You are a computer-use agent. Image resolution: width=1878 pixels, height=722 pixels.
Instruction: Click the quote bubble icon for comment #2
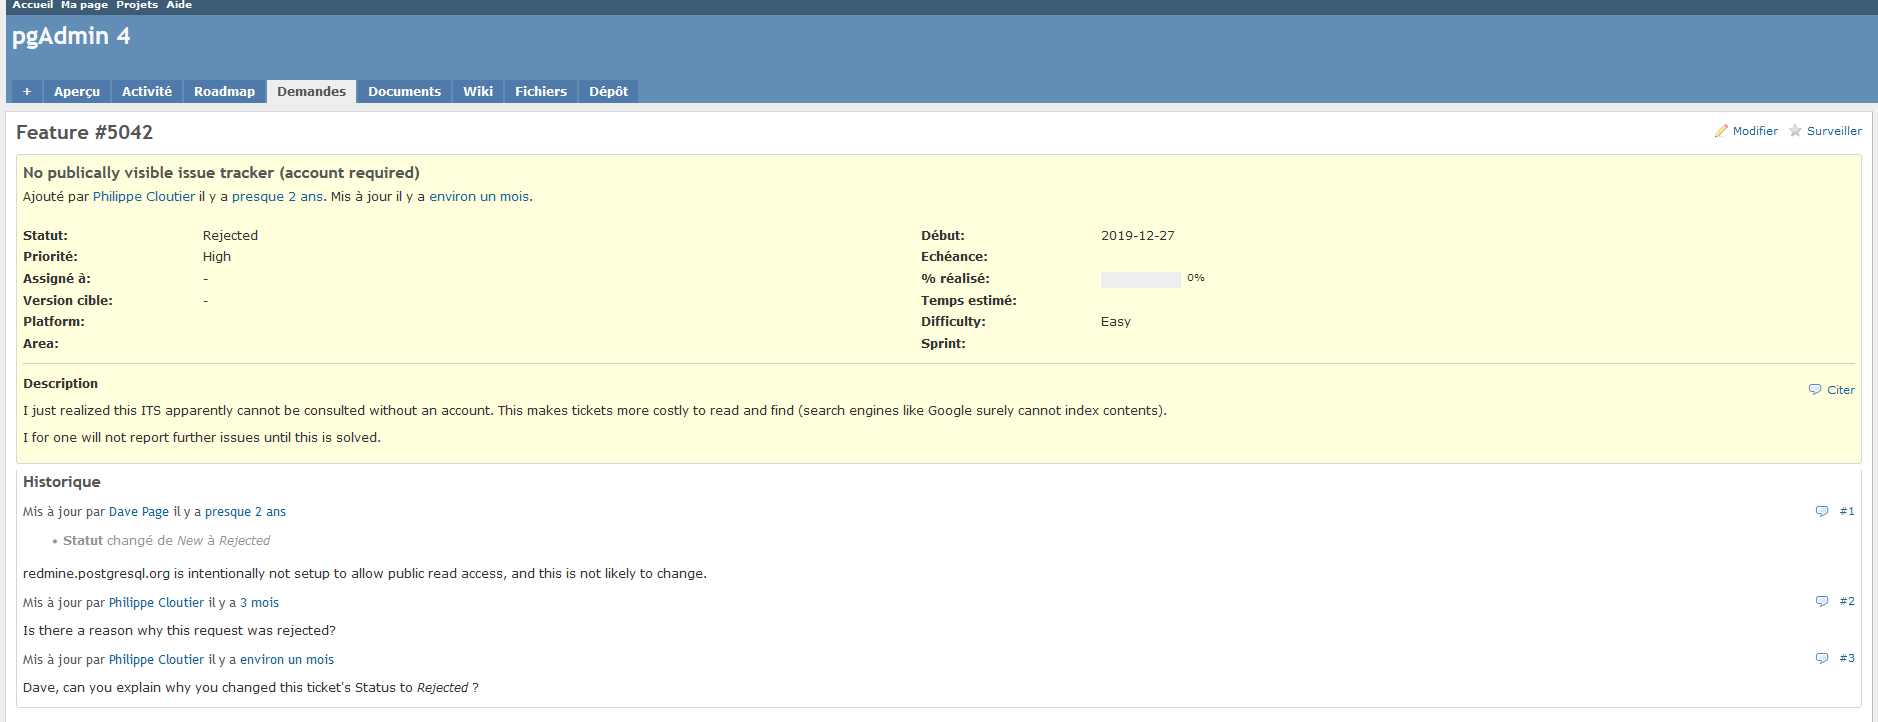coord(1822,601)
